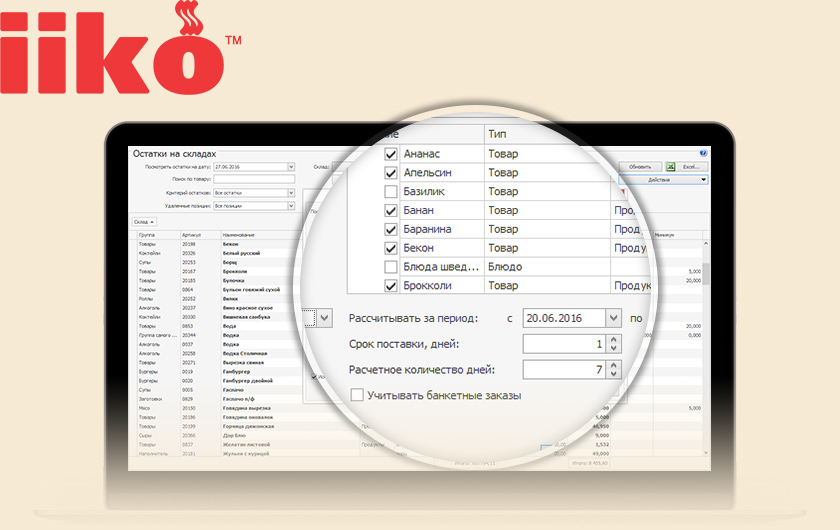Select the Вино красное сухое row

[248, 308]
